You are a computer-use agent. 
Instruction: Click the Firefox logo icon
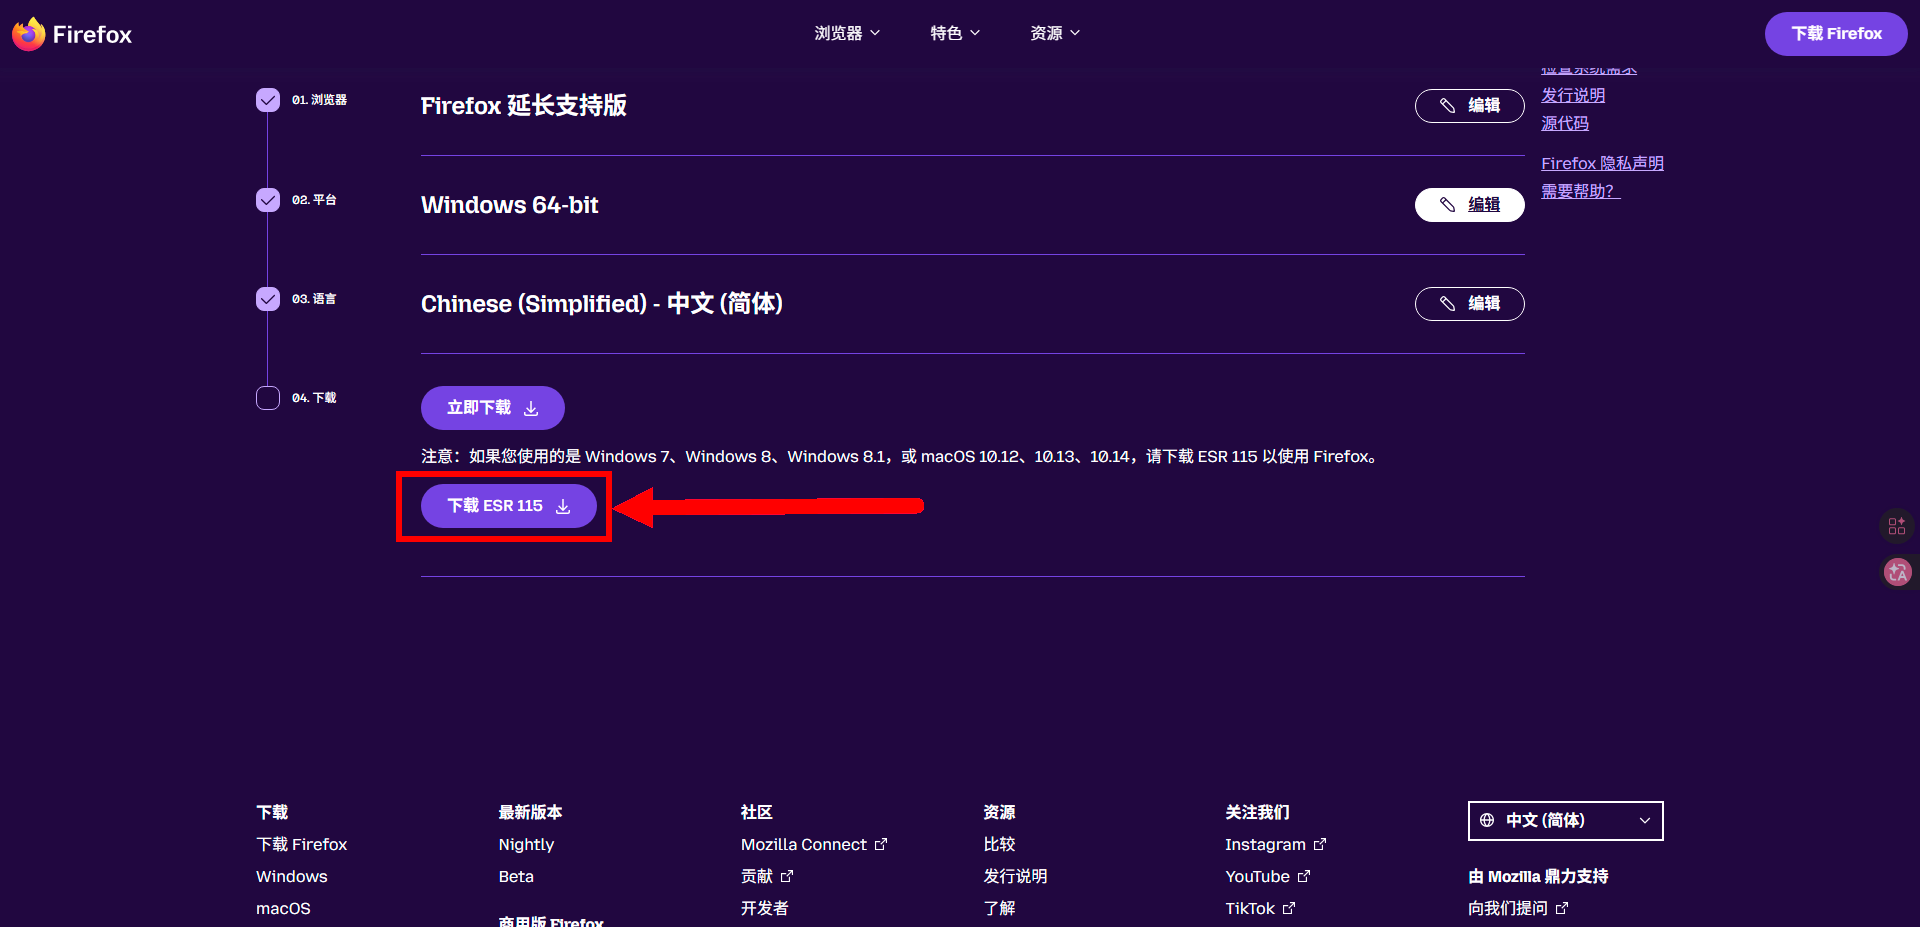click(x=29, y=34)
